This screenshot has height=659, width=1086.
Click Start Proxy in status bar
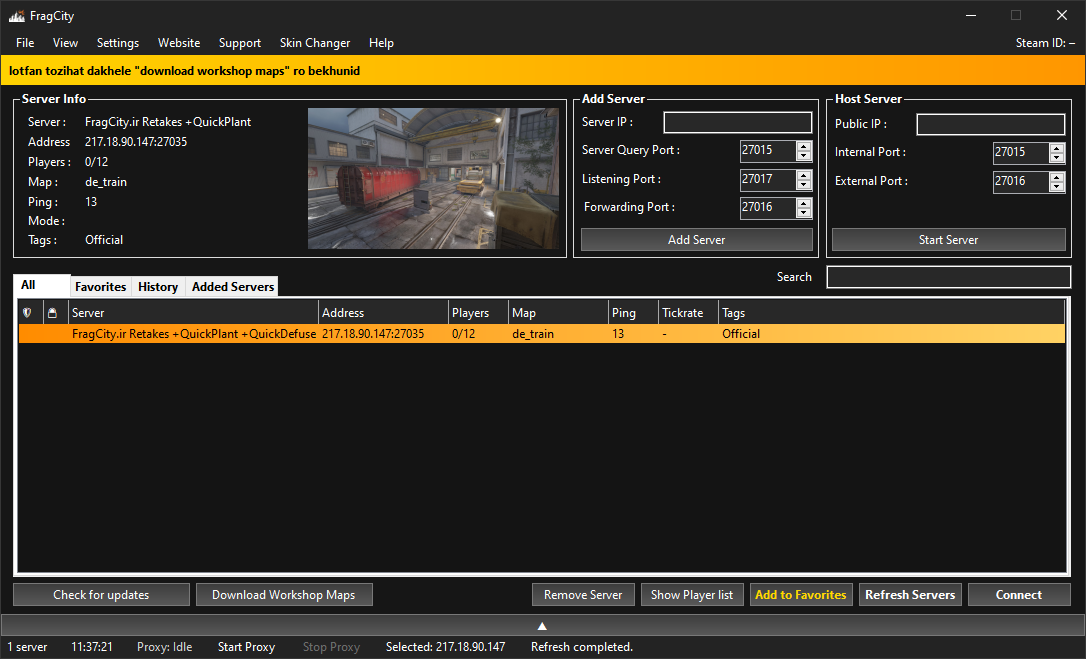(247, 647)
